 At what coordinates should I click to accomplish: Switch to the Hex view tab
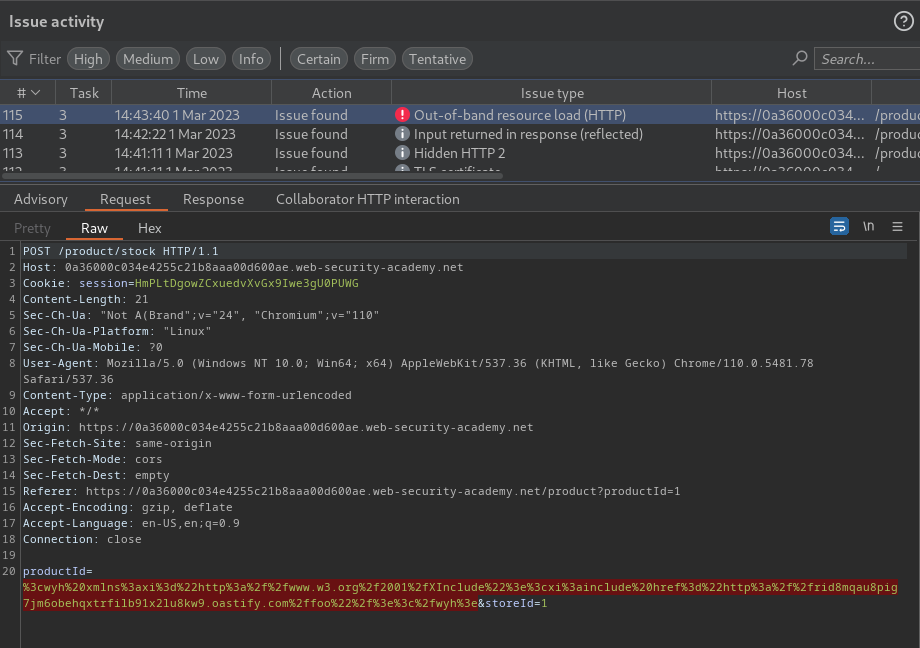pyautogui.click(x=150, y=228)
